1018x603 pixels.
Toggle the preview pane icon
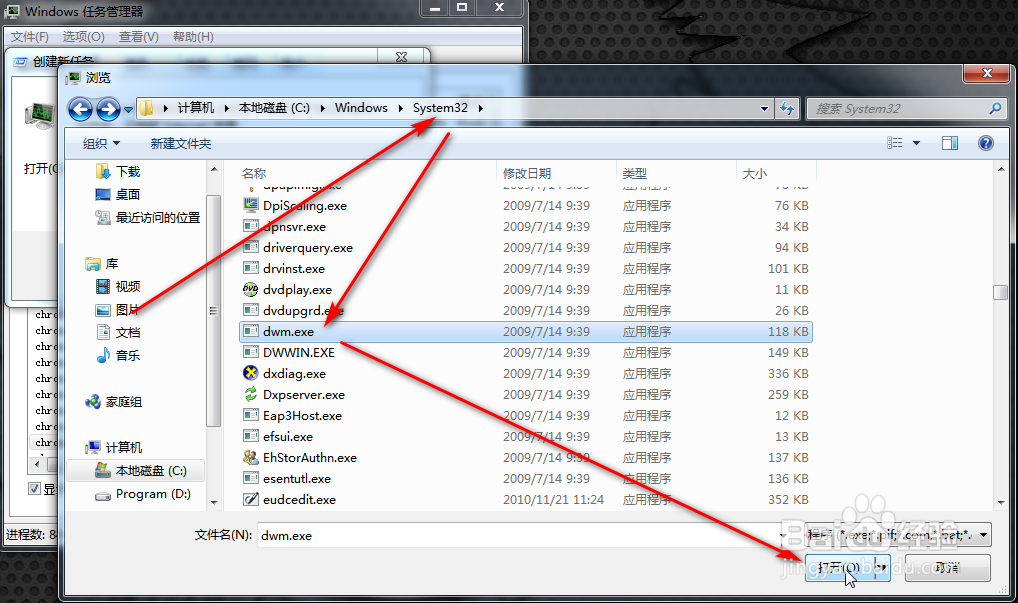pos(949,143)
